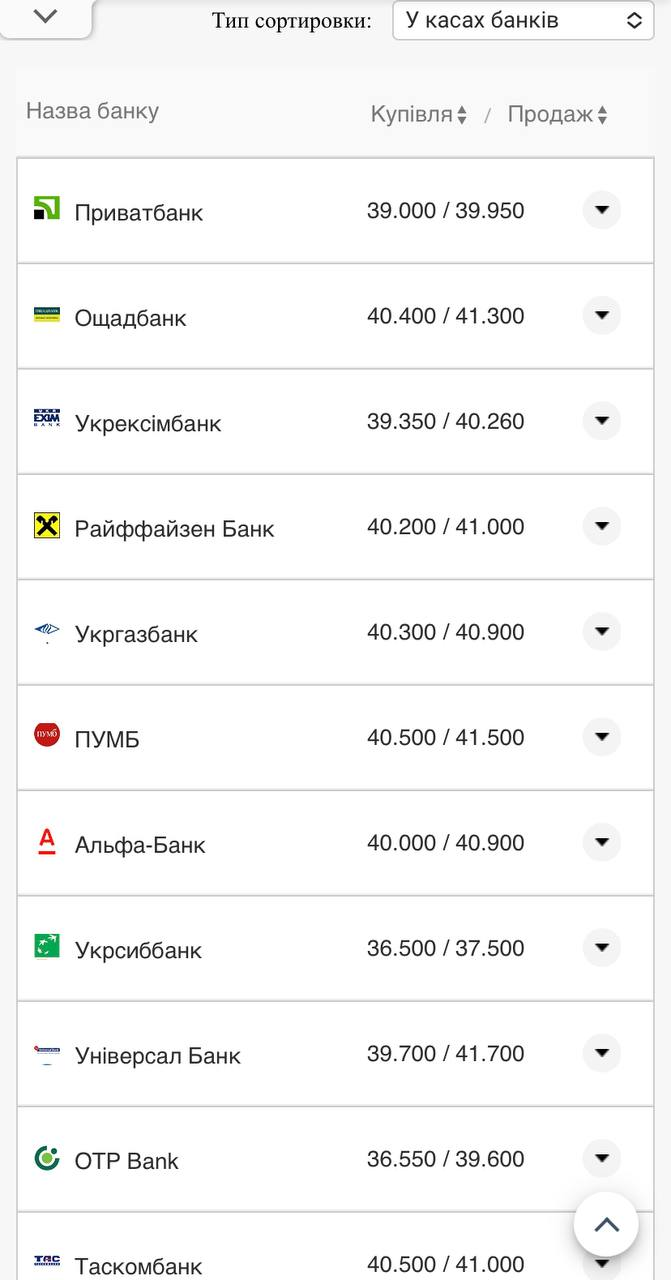Screen dimensions: 671x1280
Task: Open the sorting type dropdown
Action: click(523, 20)
